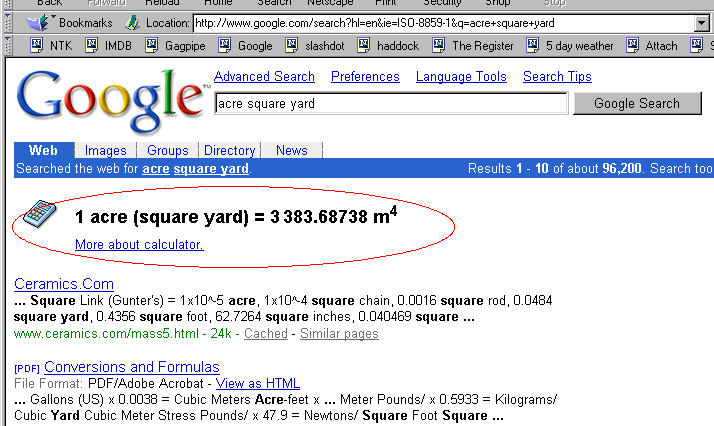Open Conversions and Formulas result

(132, 367)
